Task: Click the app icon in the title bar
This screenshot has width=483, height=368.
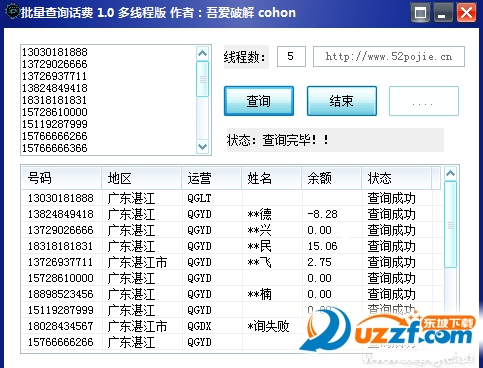Action: pyautogui.click(x=13, y=11)
